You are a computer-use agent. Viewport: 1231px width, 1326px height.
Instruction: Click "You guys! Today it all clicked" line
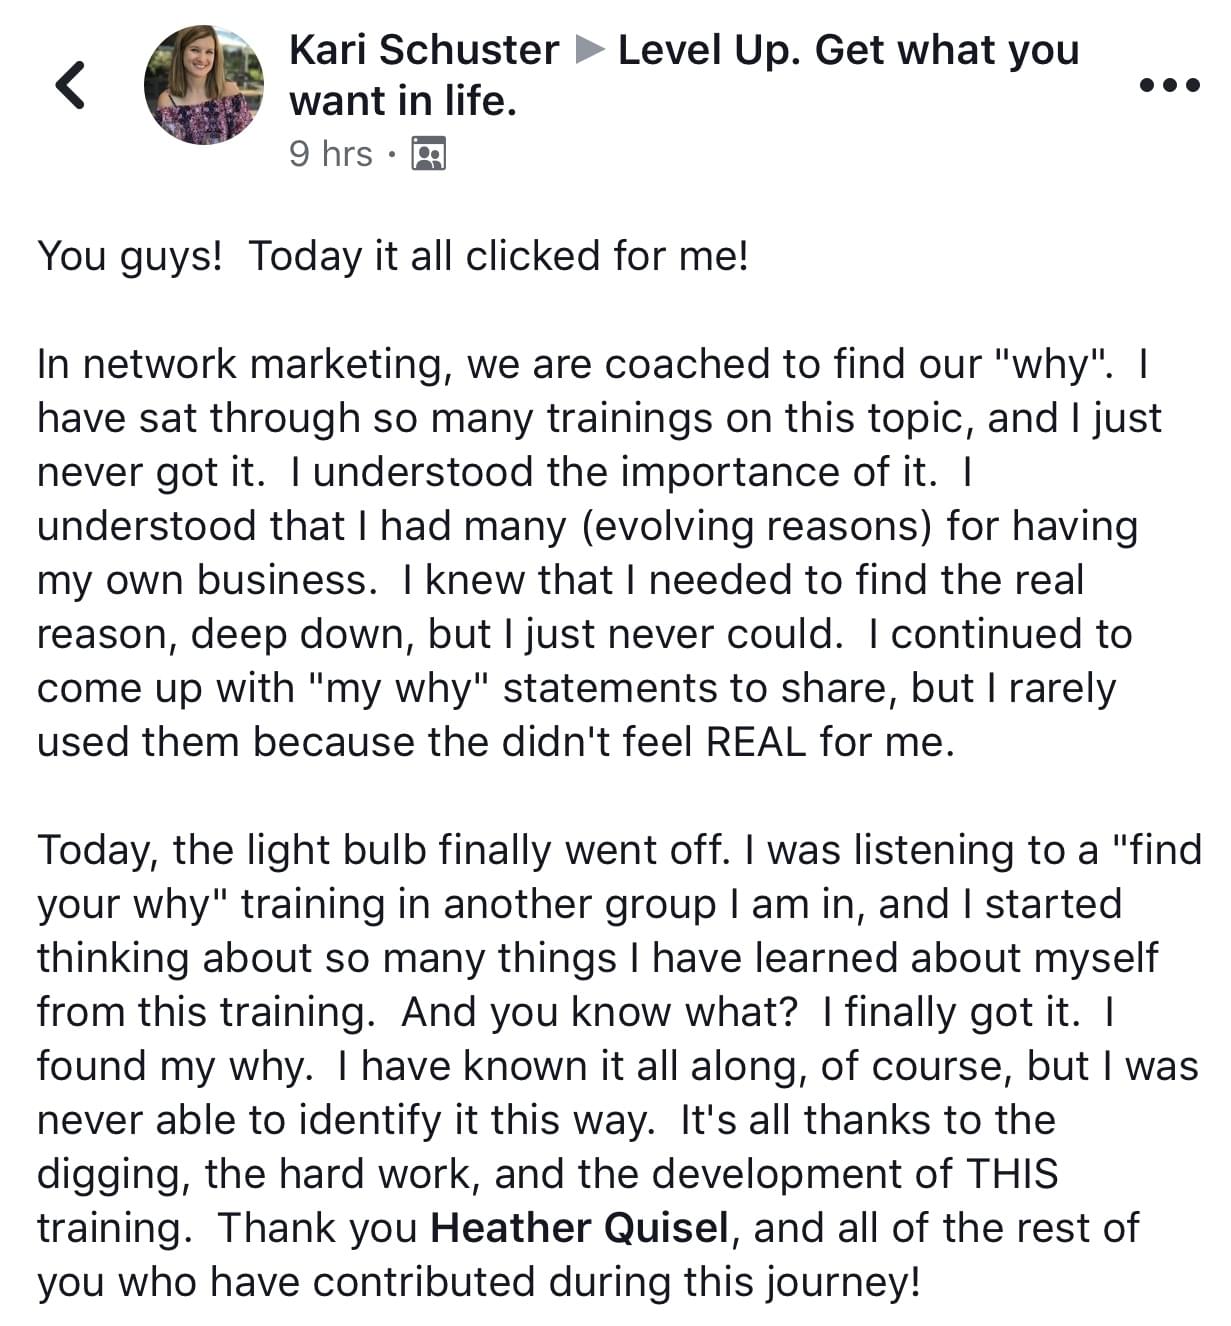tap(392, 256)
